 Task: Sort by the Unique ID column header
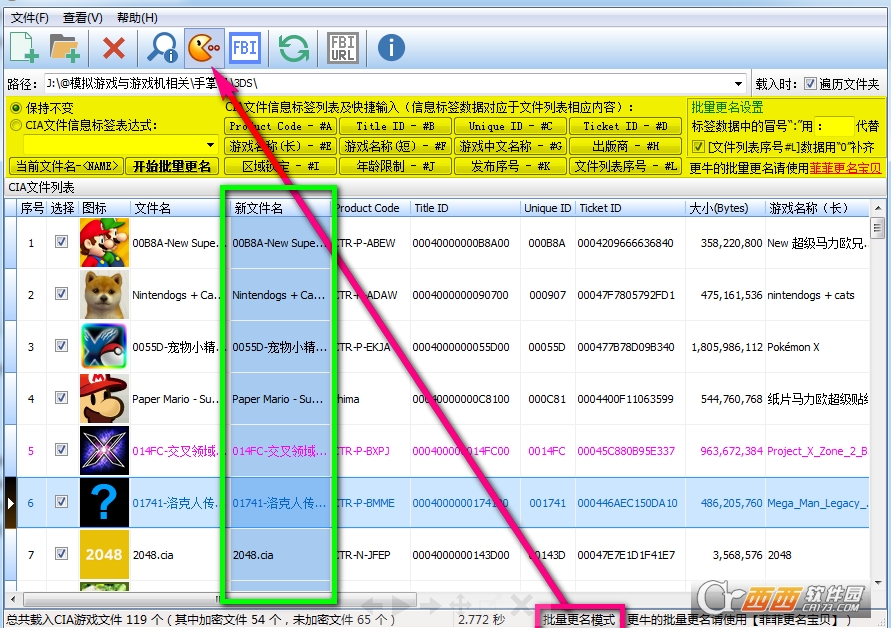[x=547, y=208]
